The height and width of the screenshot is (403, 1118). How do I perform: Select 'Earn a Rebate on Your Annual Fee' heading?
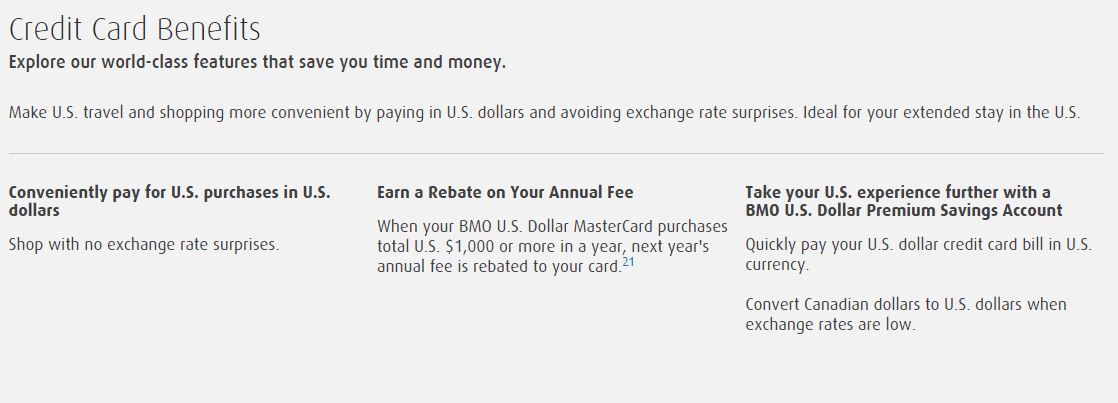pyautogui.click(x=505, y=193)
